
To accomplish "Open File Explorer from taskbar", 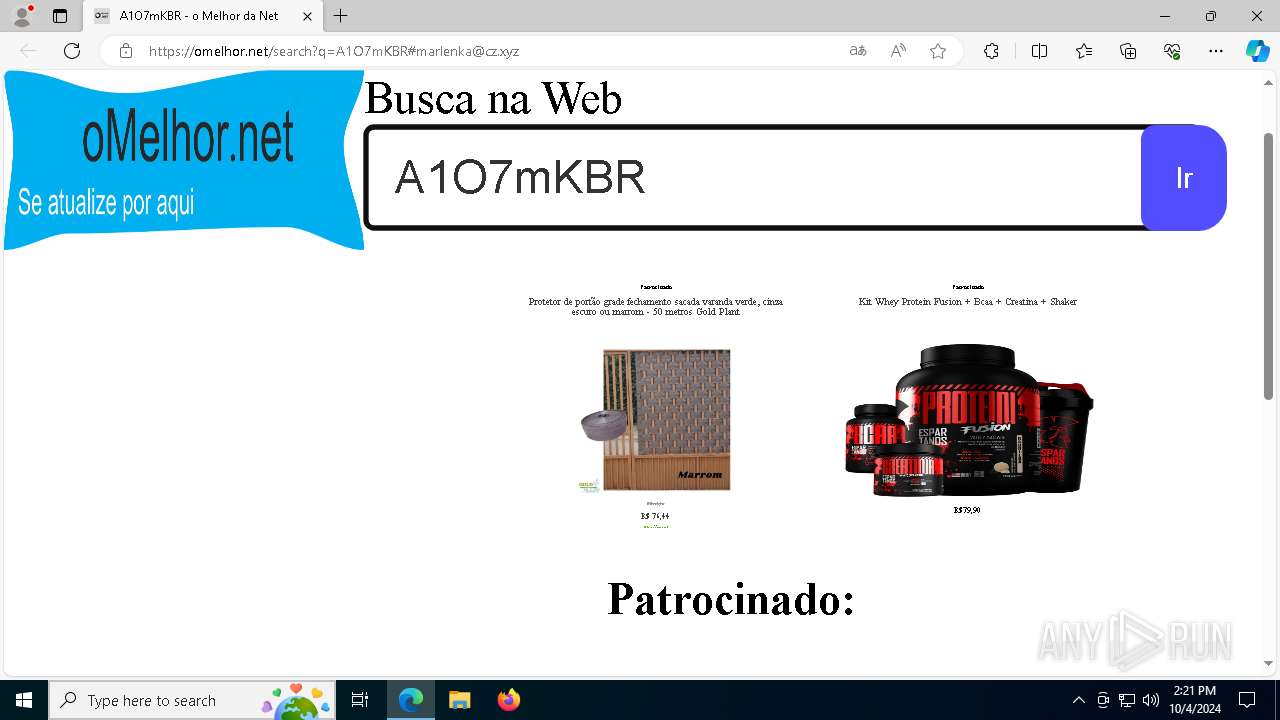I will tap(459, 700).
